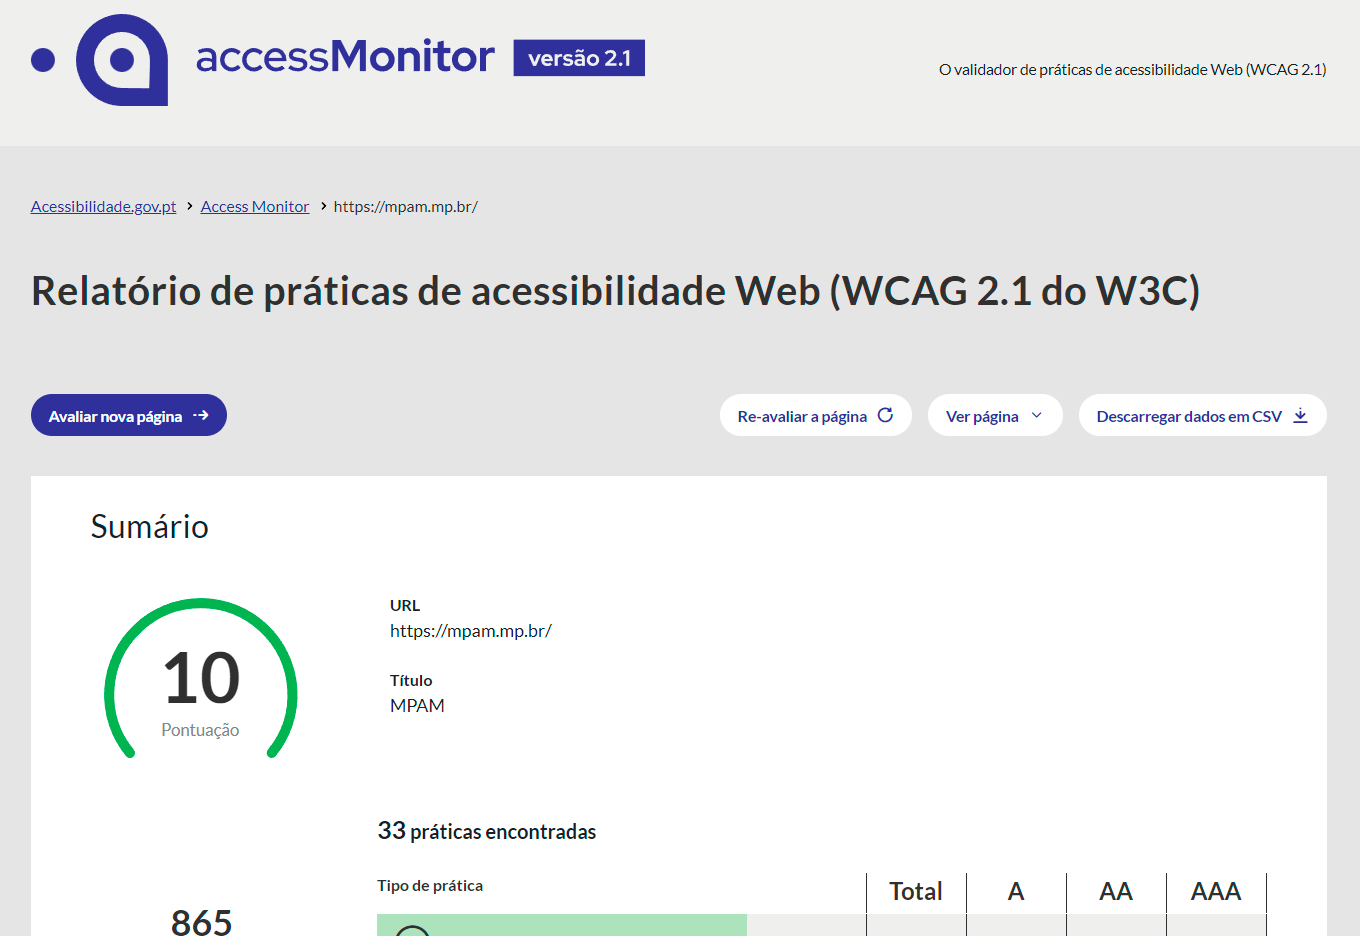This screenshot has height=936, width=1360.
Task: Click the versão 2.1 badge
Action: point(579,58)
